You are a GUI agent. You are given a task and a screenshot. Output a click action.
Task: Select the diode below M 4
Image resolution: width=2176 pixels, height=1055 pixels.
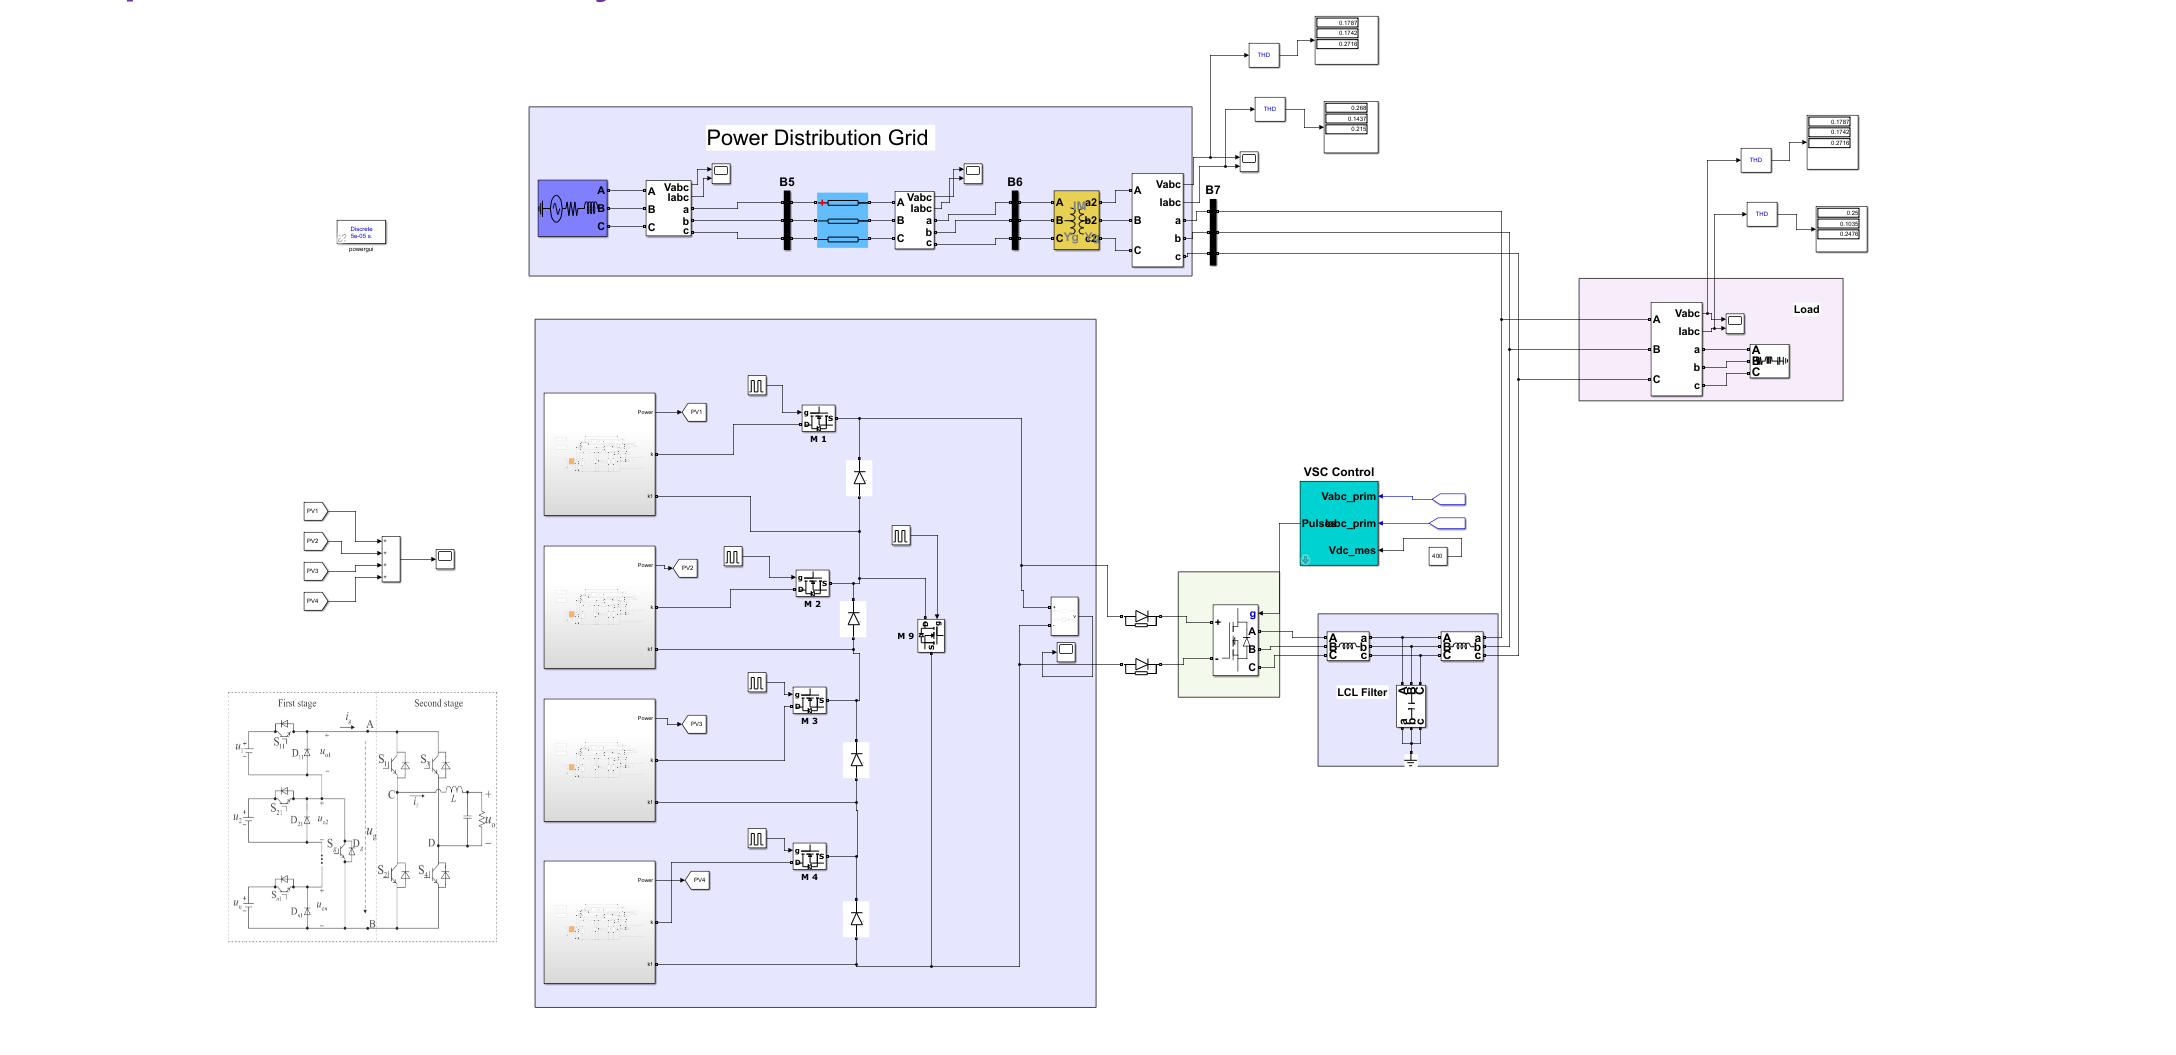(x=856, y=919)
